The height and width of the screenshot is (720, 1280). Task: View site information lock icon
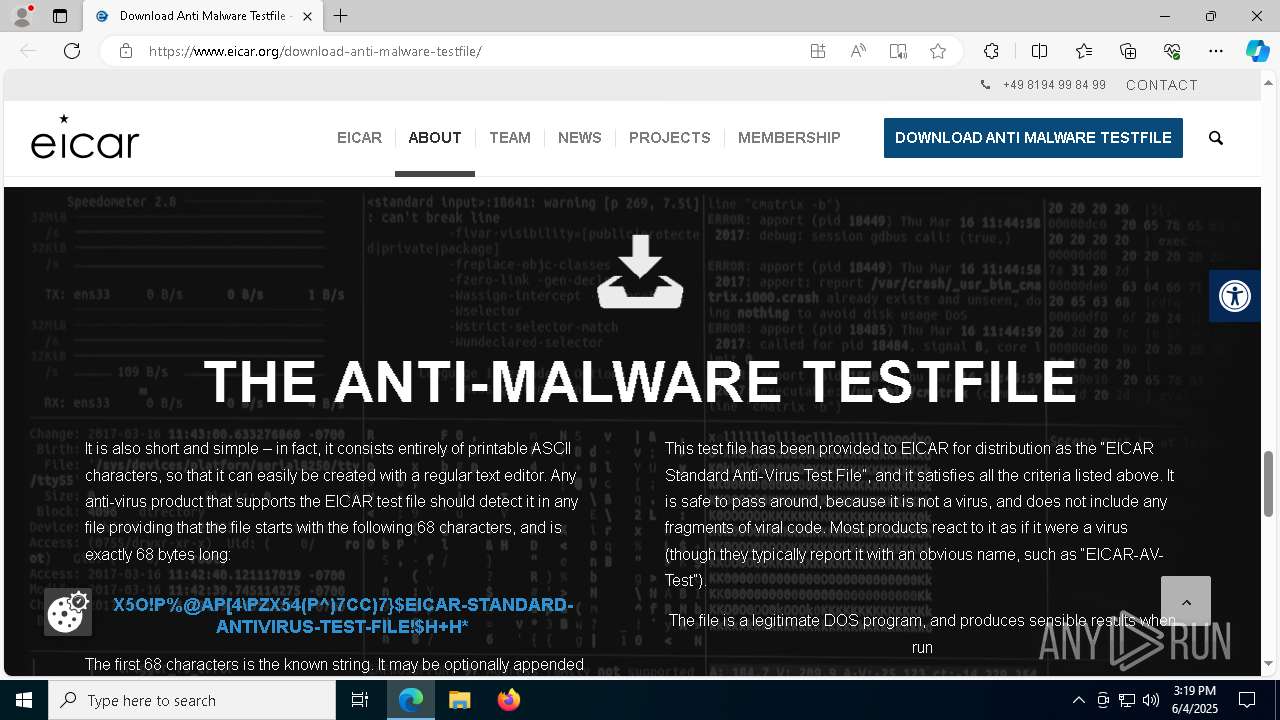pyautogui.click(x=126, y=51)
